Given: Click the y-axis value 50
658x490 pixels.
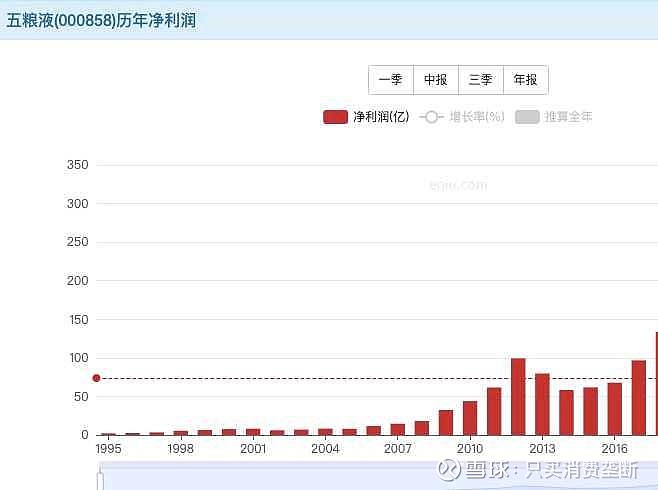Looking at the screenshot, I should pos(81,396).
